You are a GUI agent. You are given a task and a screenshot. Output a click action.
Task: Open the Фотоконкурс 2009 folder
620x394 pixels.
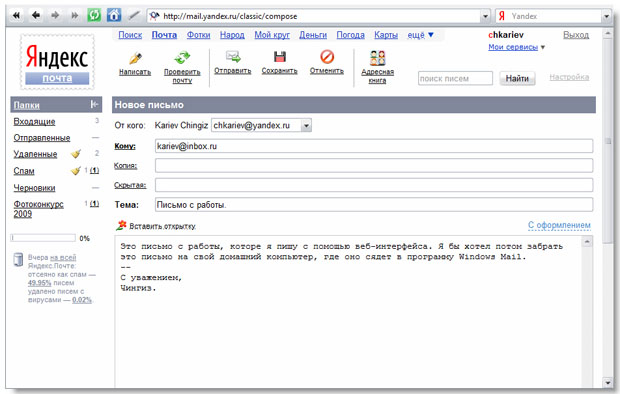(38, 209)
